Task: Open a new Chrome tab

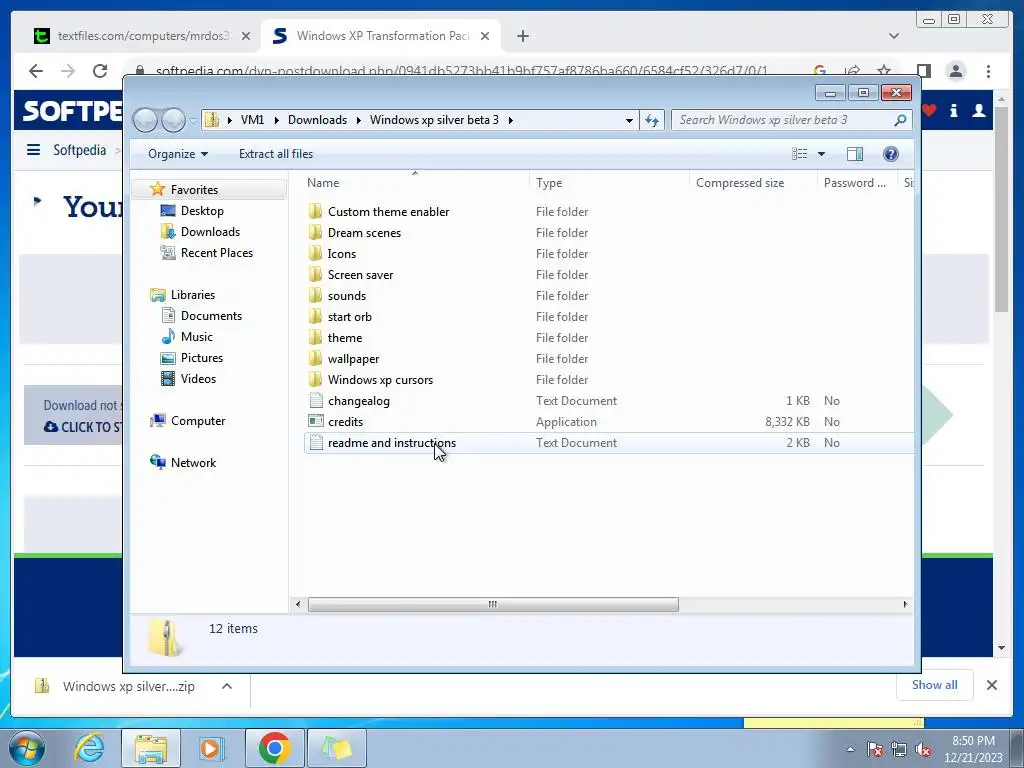Action: pyautogui.click(x=522, y=36)
